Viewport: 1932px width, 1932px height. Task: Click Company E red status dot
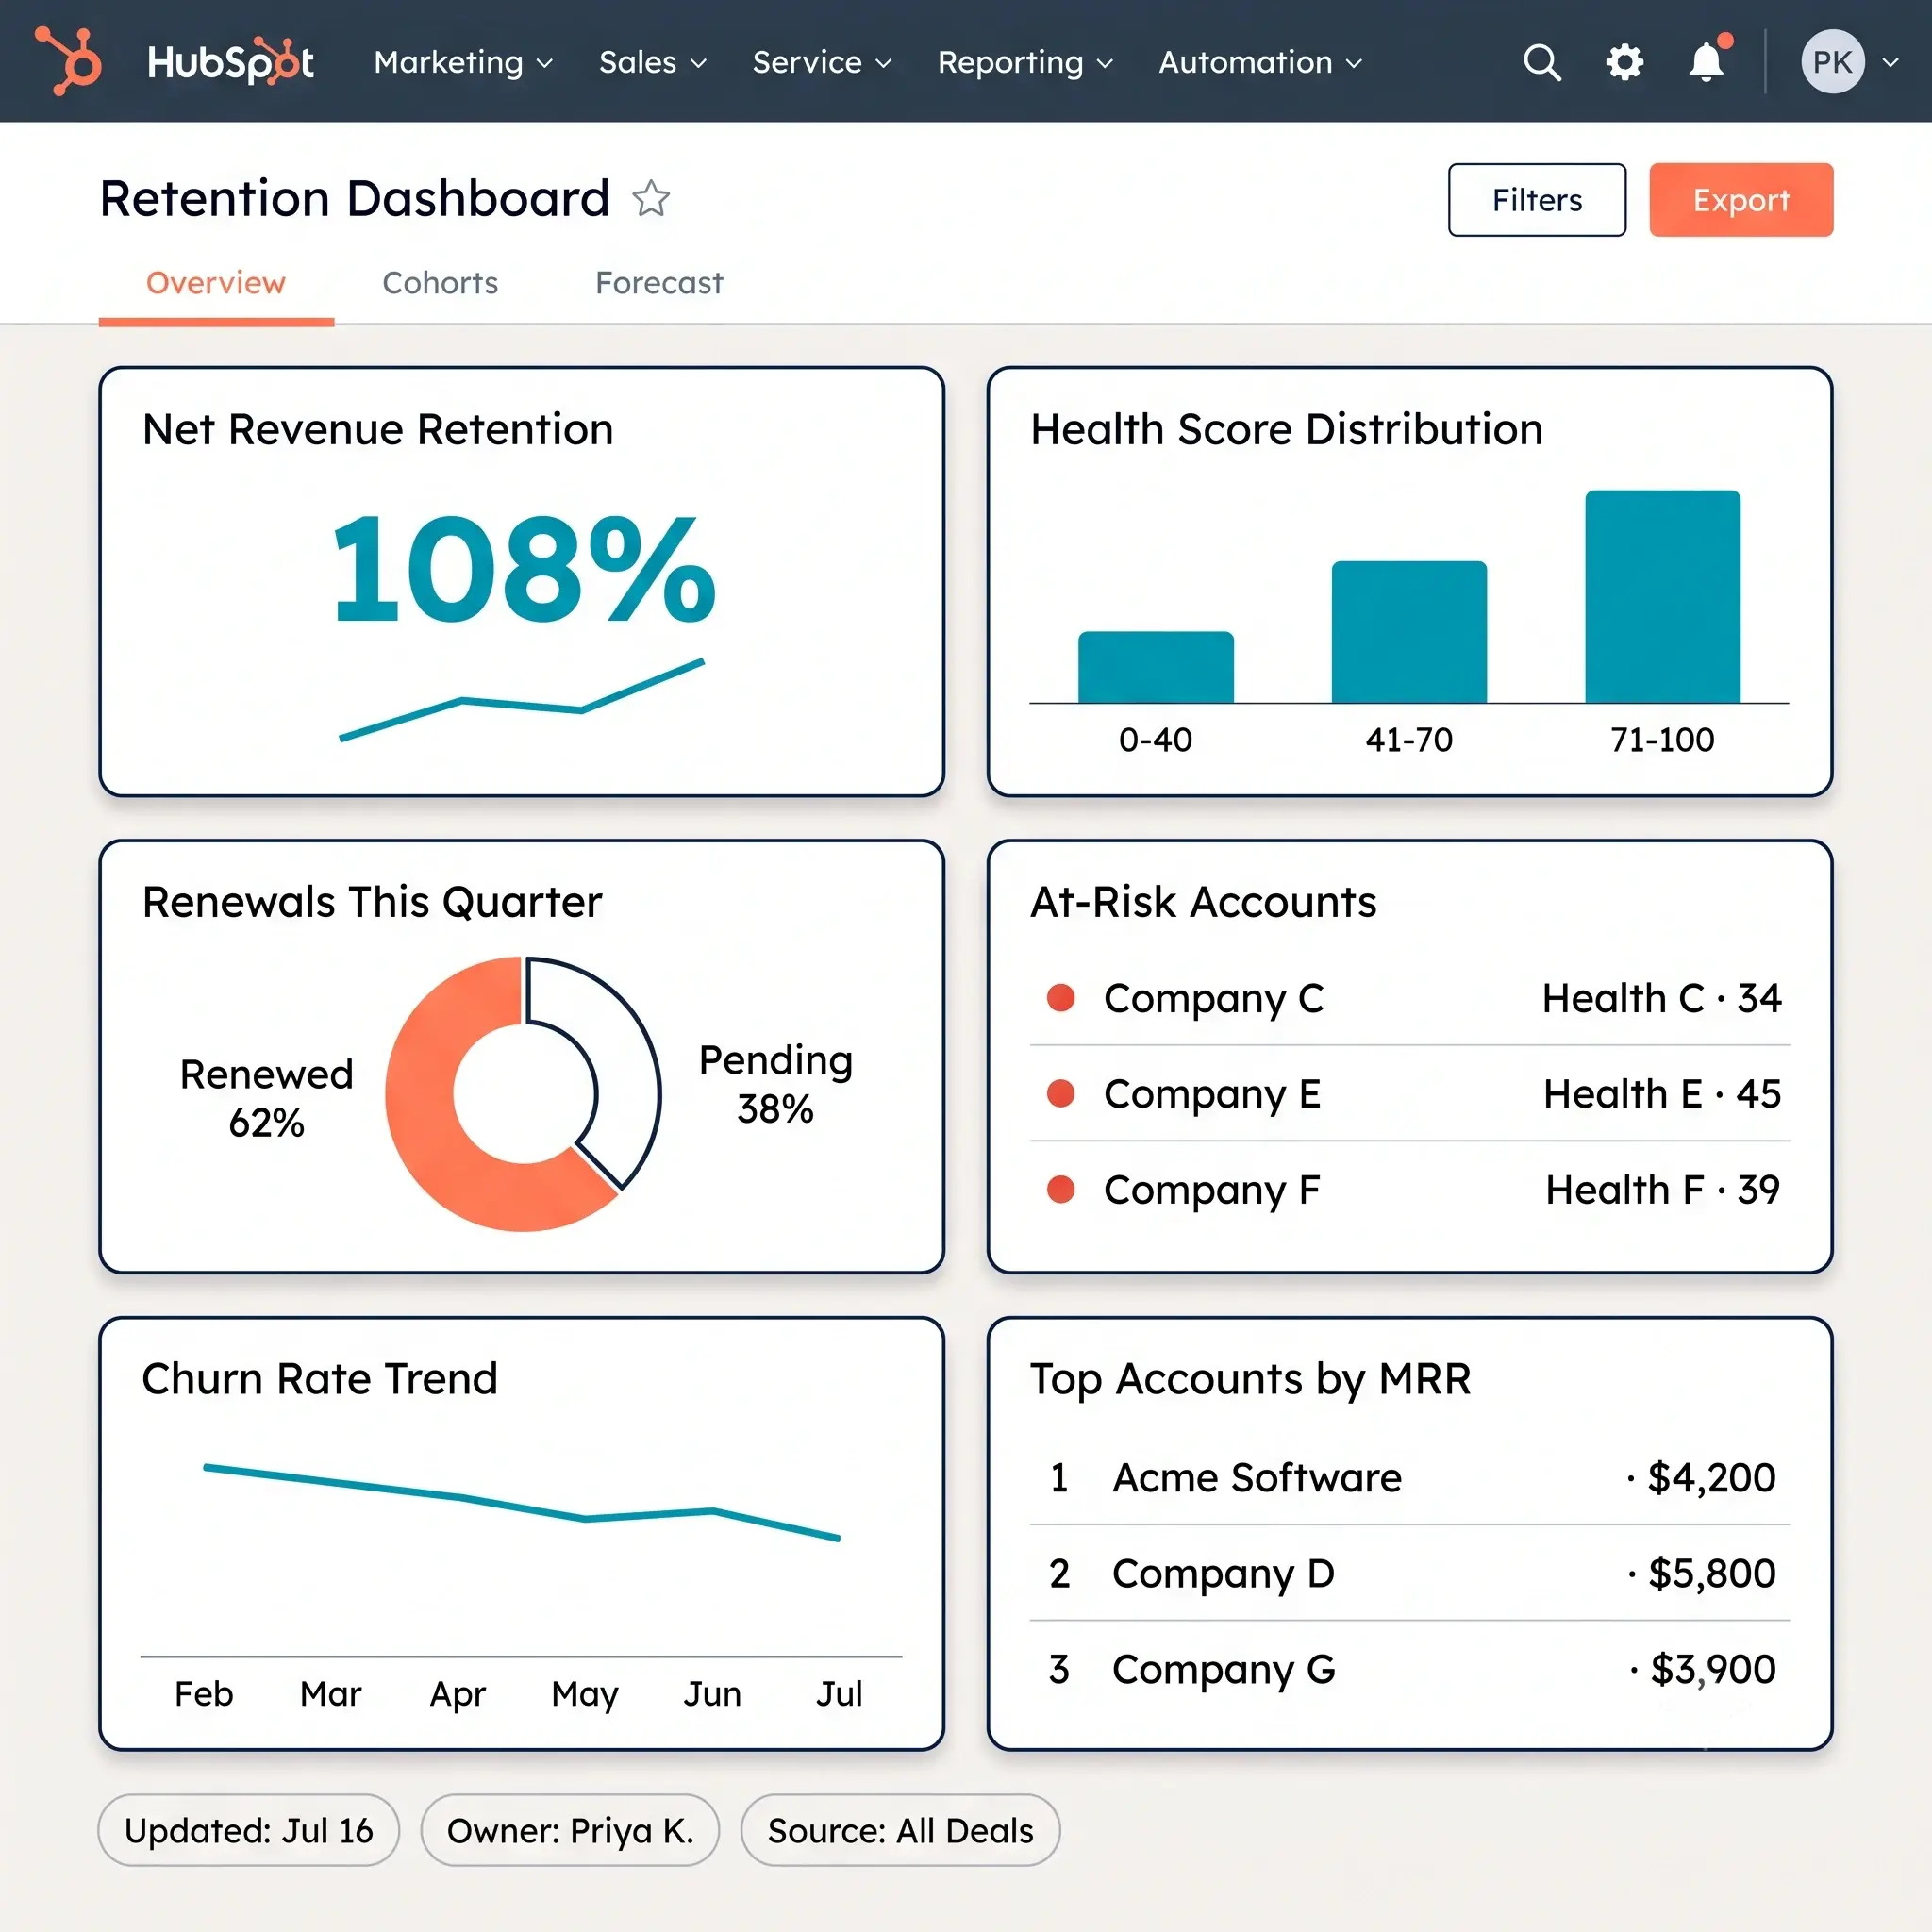(1060, 1093)
